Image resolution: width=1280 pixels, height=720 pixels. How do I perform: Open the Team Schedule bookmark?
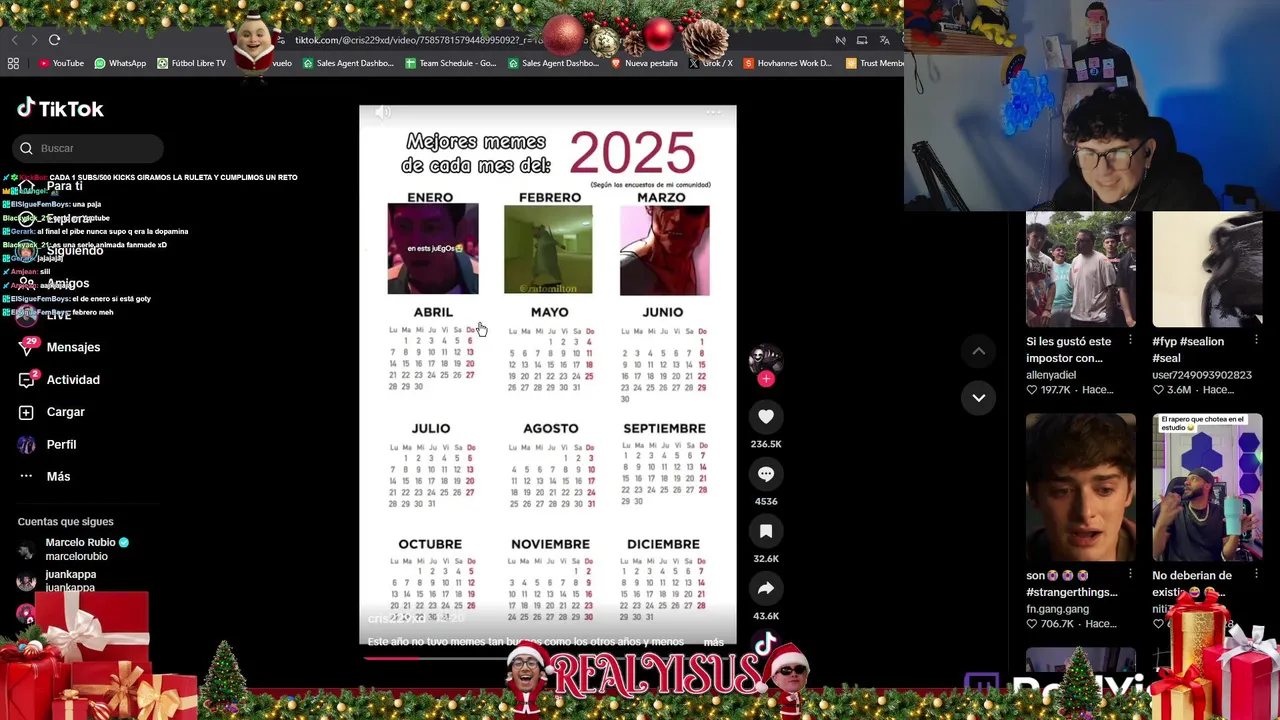click(x=450, y=63)
